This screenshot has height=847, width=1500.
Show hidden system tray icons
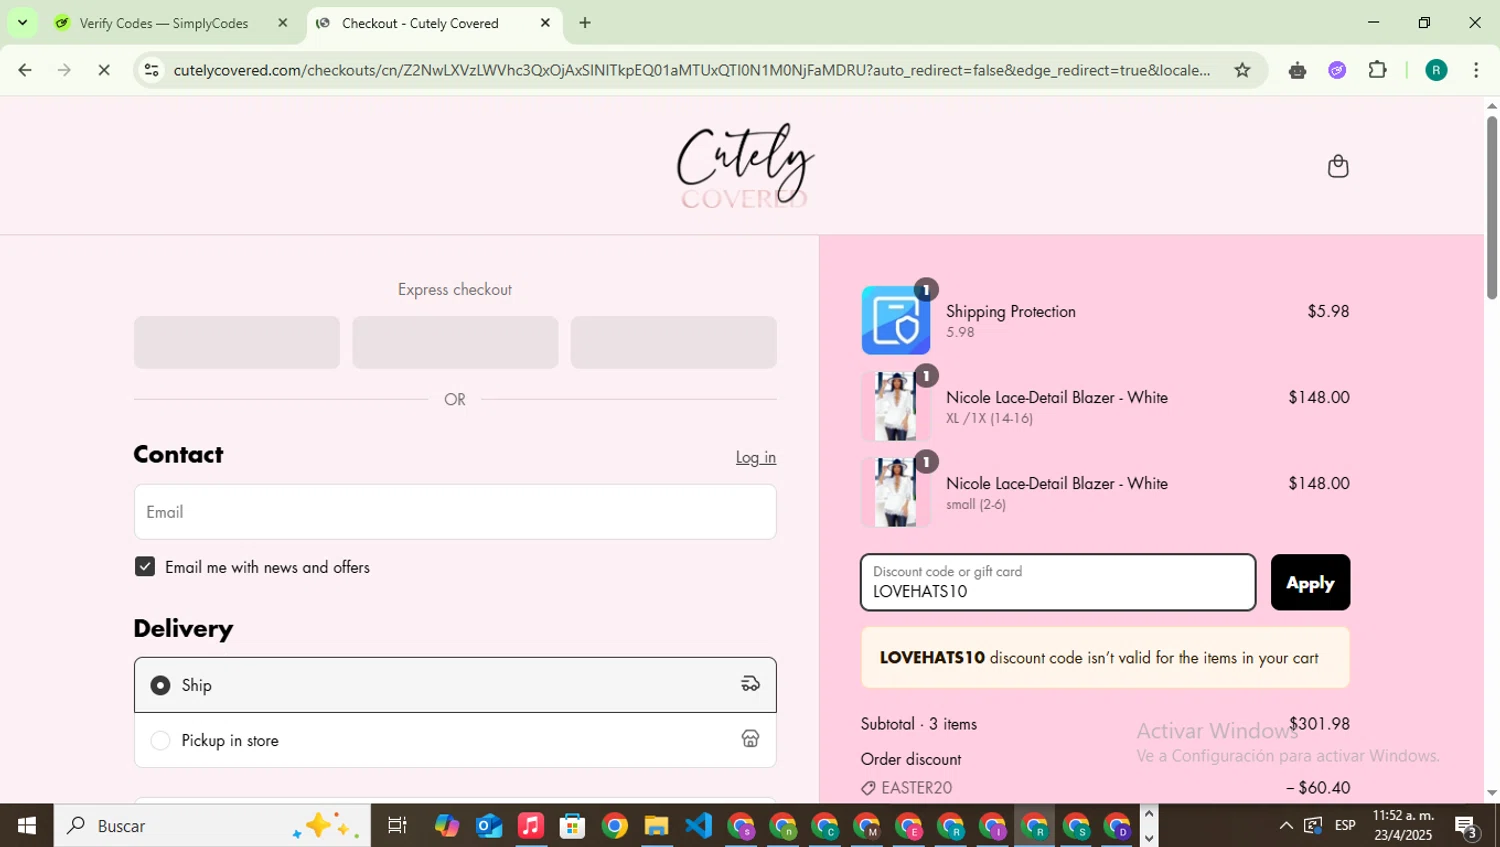pos(1285,826)
